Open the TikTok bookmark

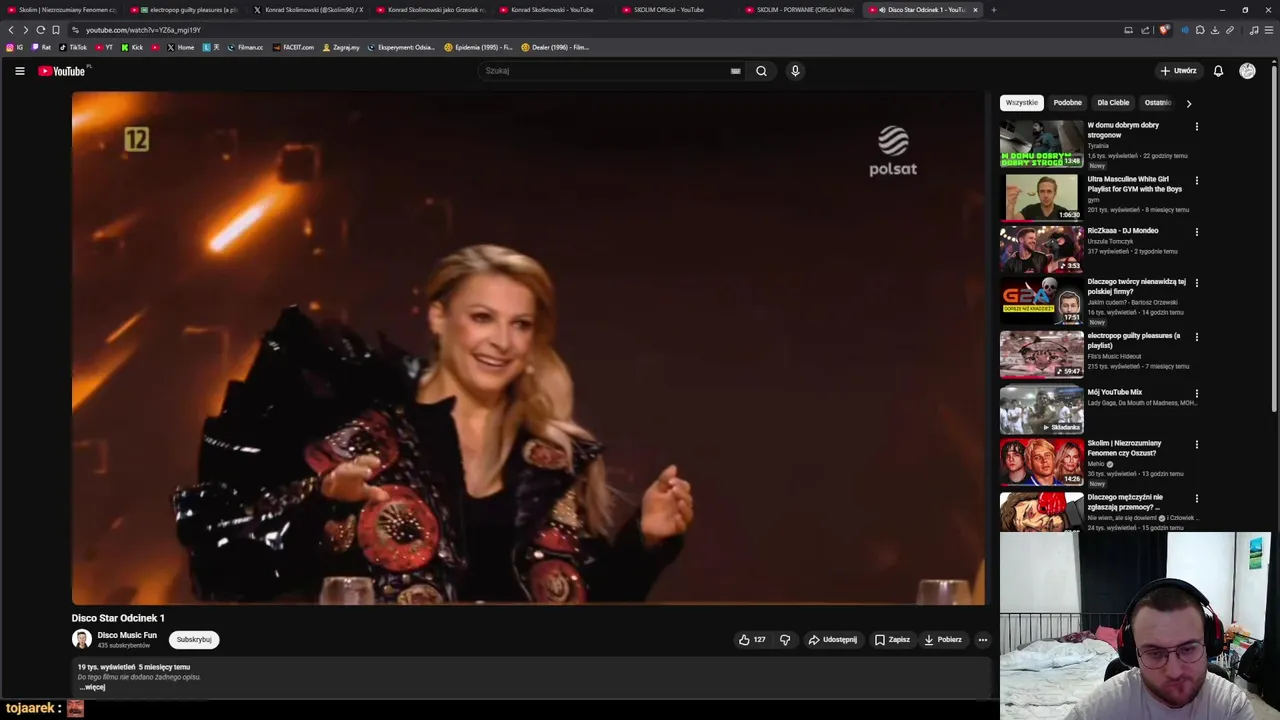pos(73,47)
